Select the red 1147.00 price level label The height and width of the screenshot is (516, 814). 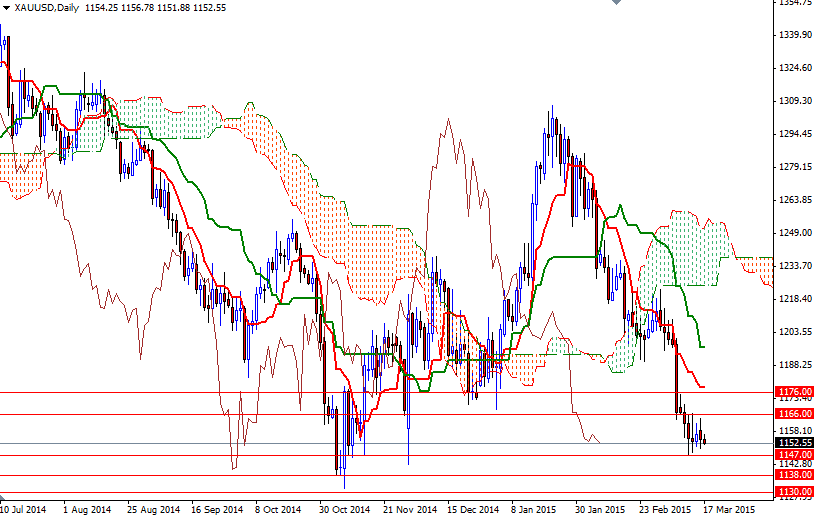793,454
